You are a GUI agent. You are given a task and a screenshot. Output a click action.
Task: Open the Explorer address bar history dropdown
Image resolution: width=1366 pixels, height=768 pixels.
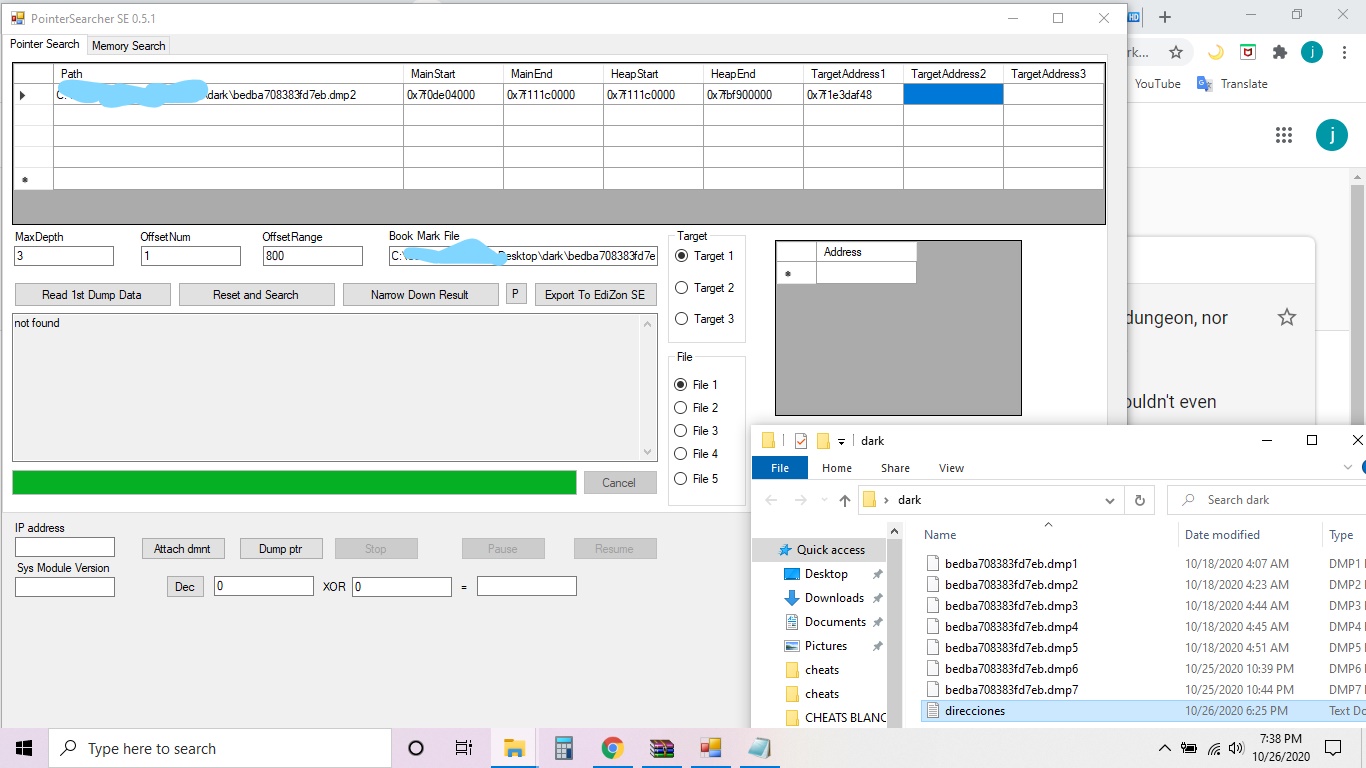(1110, 500)
